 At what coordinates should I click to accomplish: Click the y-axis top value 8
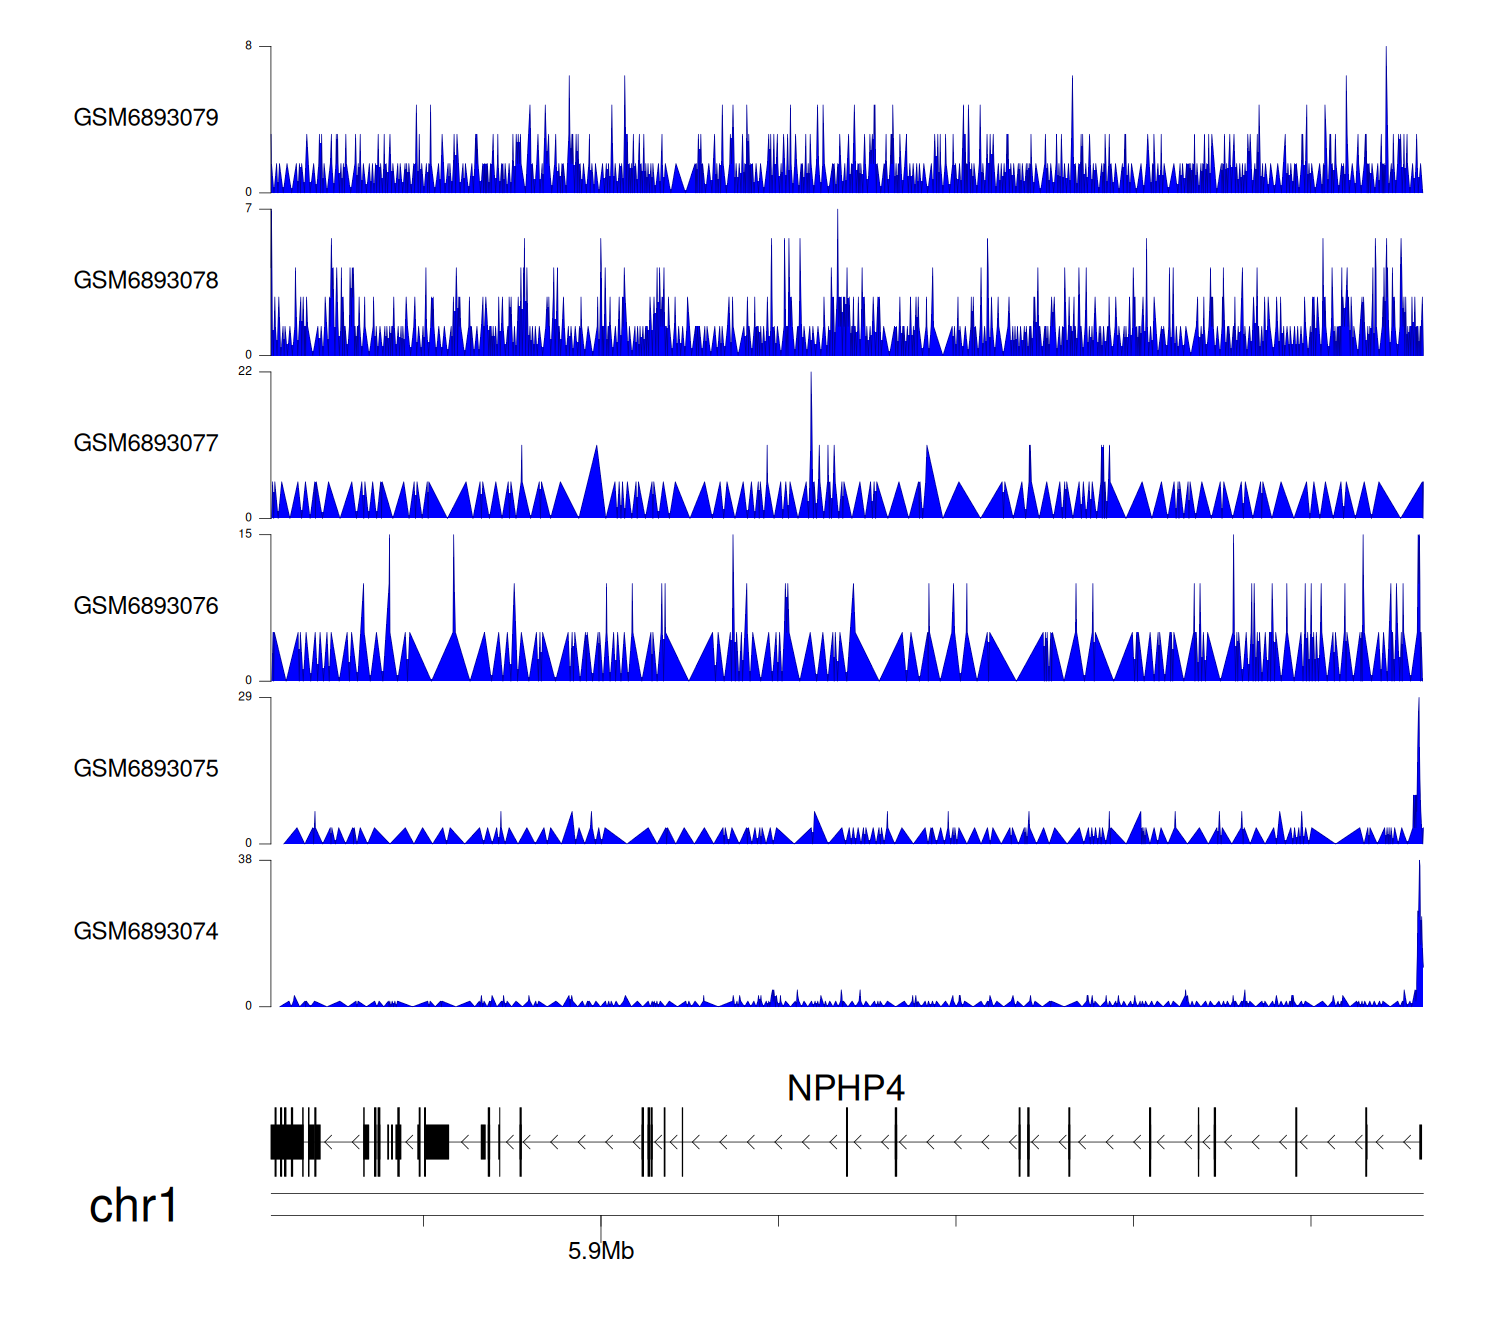pyautogui.click(x=248, y=46)
